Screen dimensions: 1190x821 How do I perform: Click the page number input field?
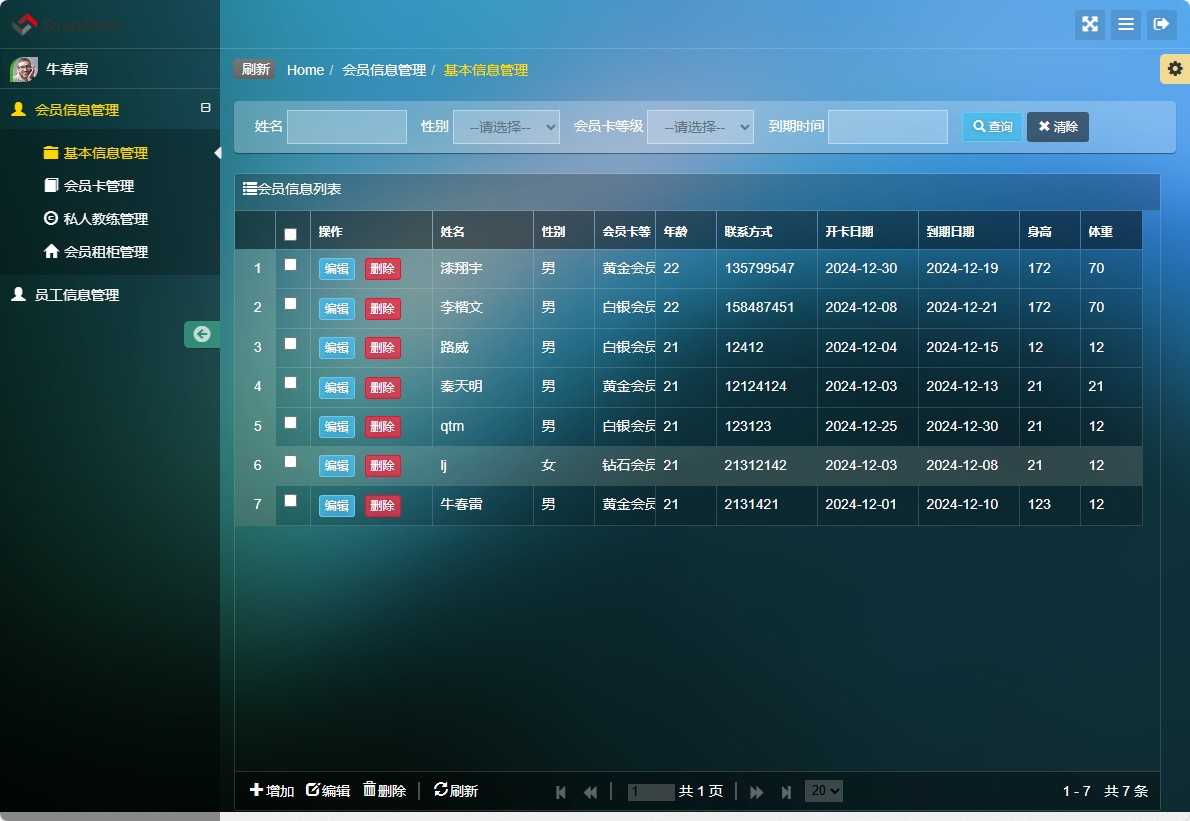coord(651,792)
